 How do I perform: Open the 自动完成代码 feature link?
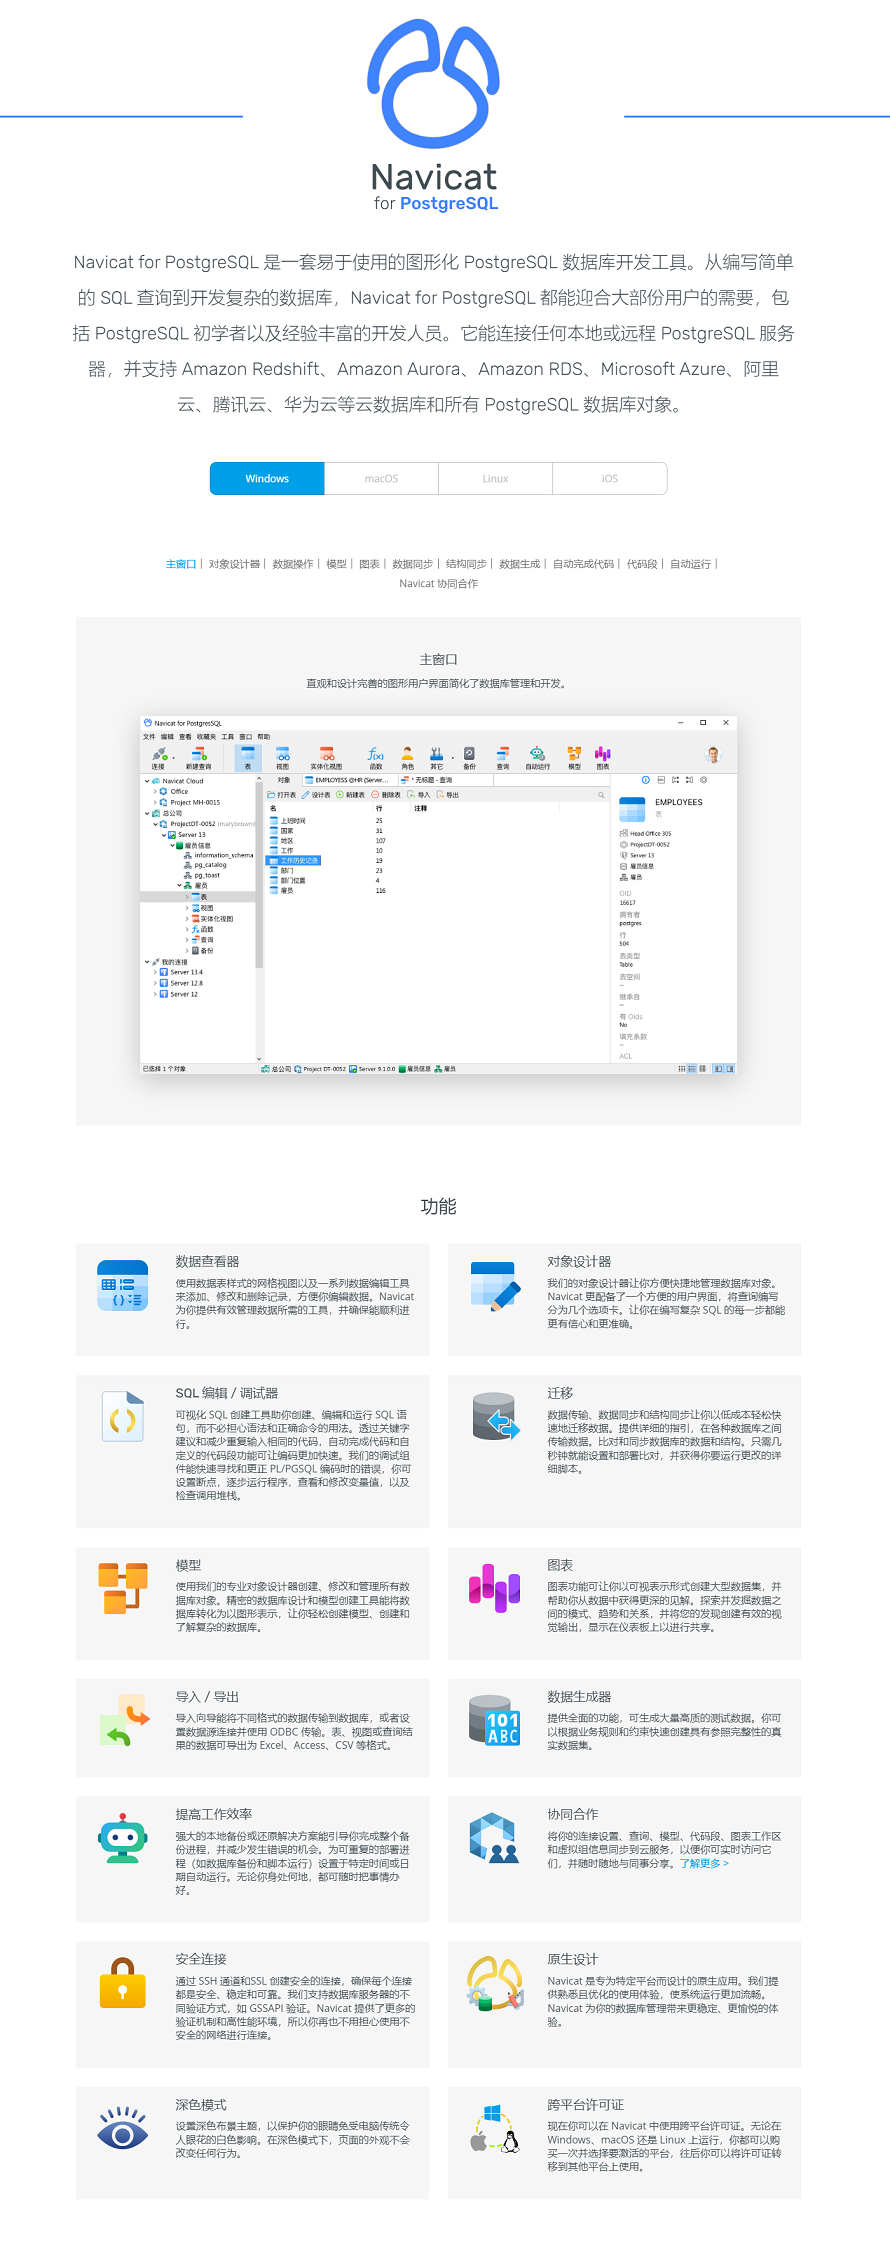coord(583,564)
